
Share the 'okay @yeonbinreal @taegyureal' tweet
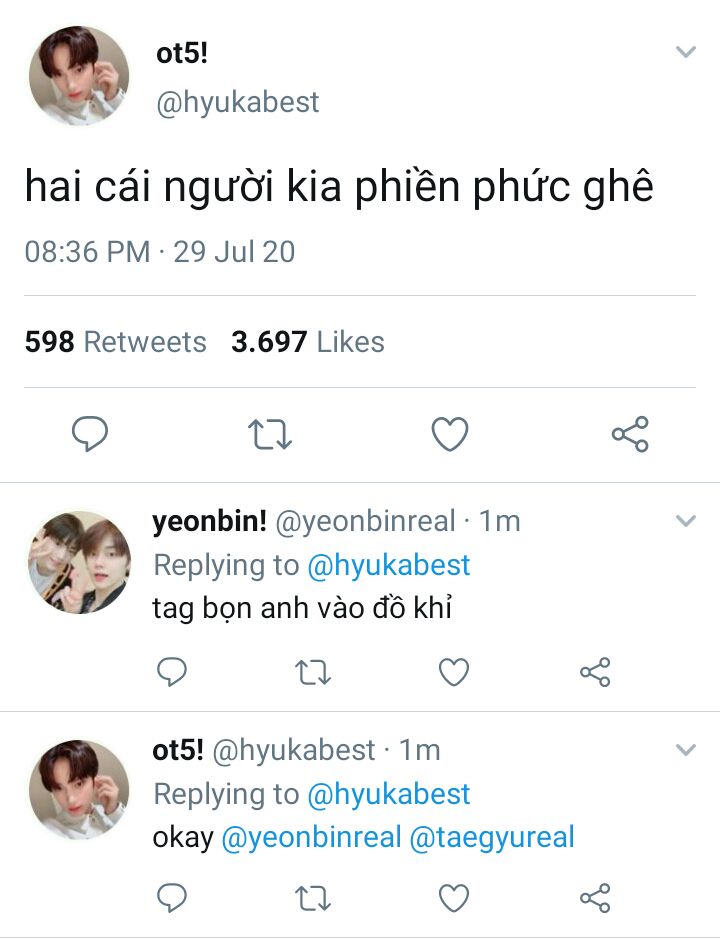(x=595, y=897)
